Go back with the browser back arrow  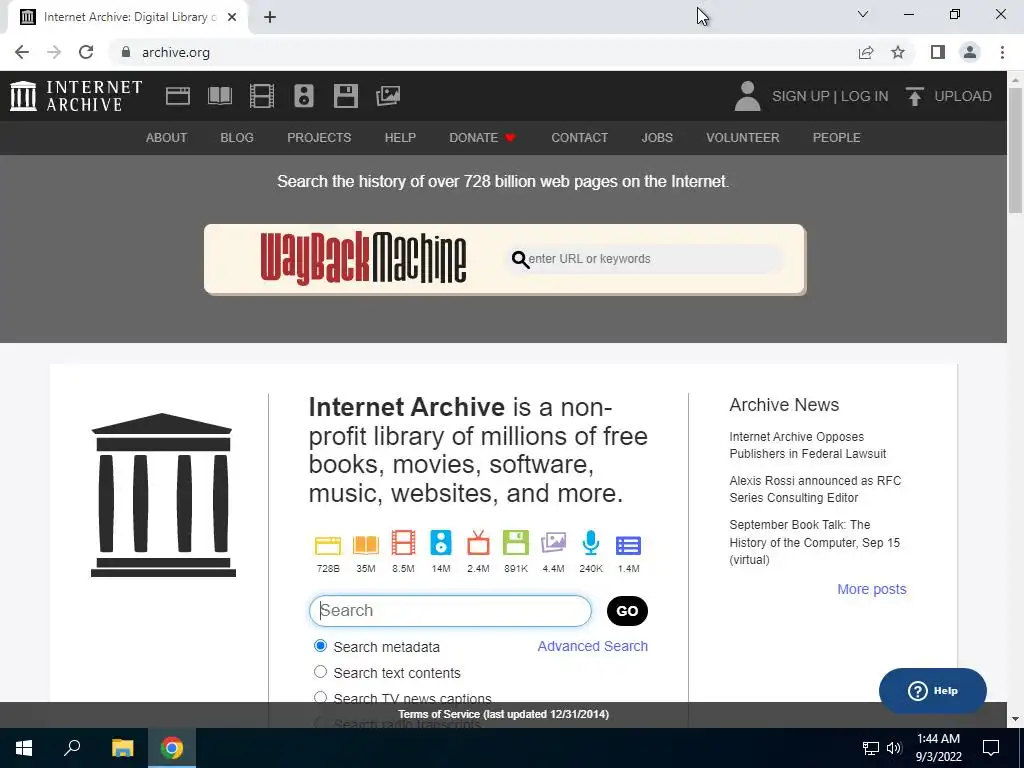[22, 52]
